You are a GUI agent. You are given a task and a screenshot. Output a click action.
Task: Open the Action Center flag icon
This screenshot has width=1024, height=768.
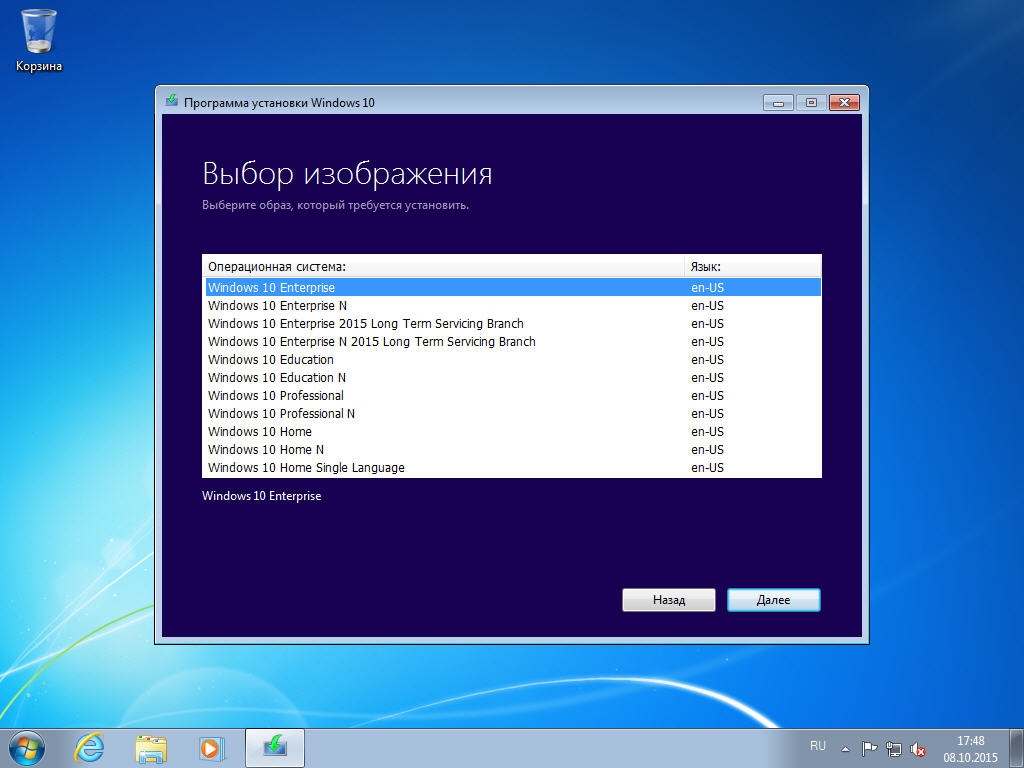[869, 749]
